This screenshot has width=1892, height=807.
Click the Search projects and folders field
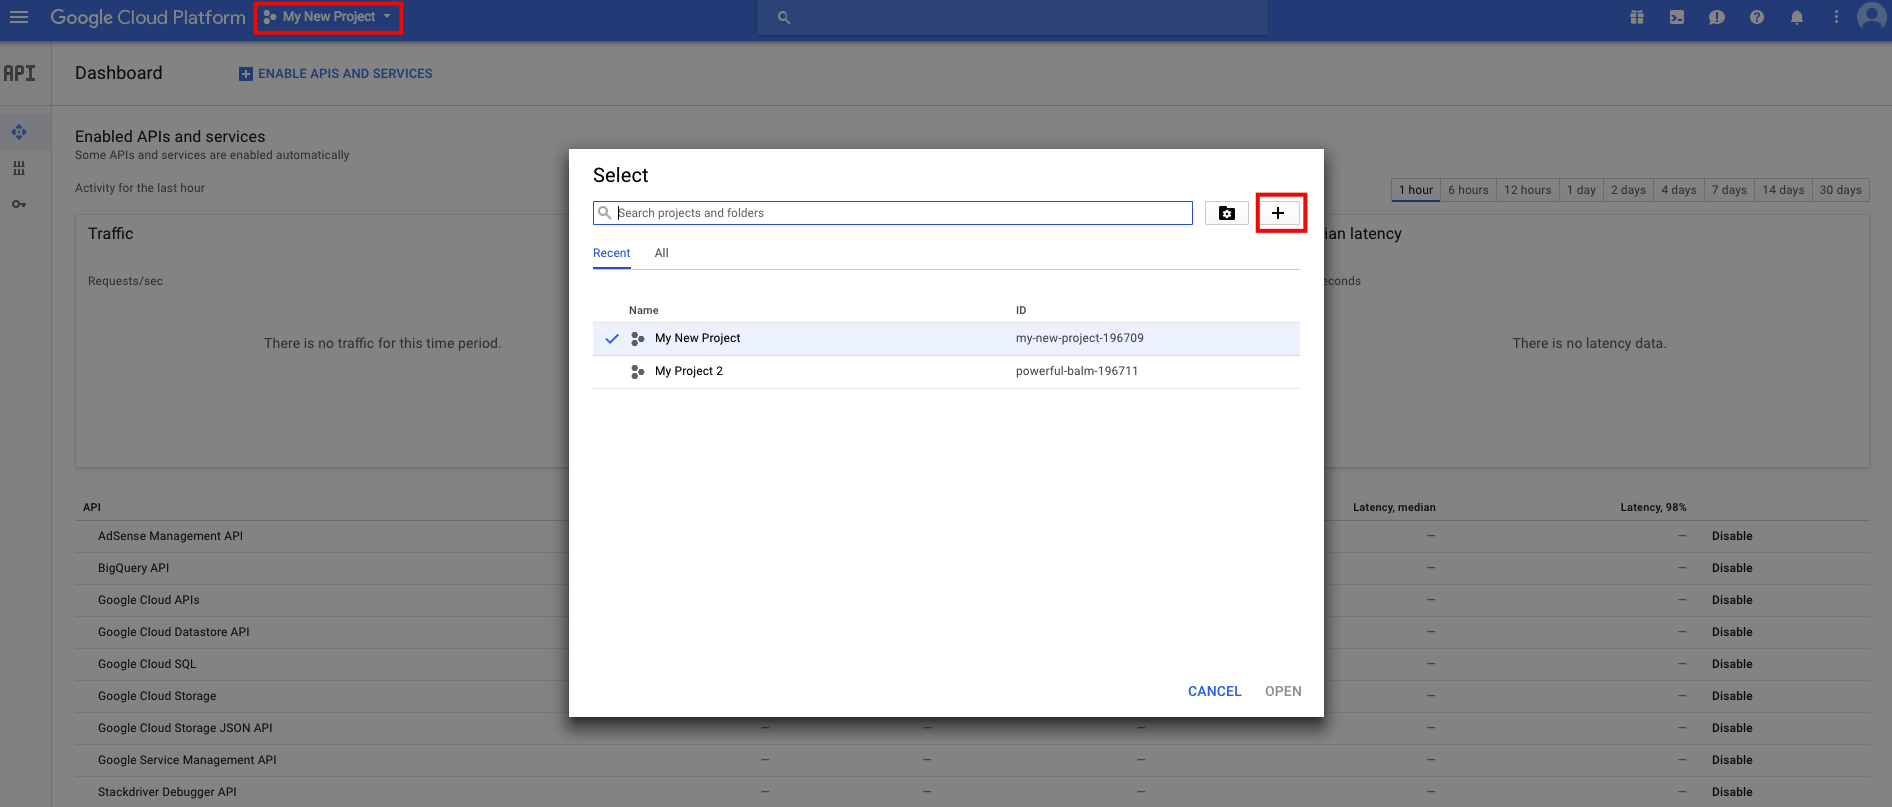click(893, 213)
